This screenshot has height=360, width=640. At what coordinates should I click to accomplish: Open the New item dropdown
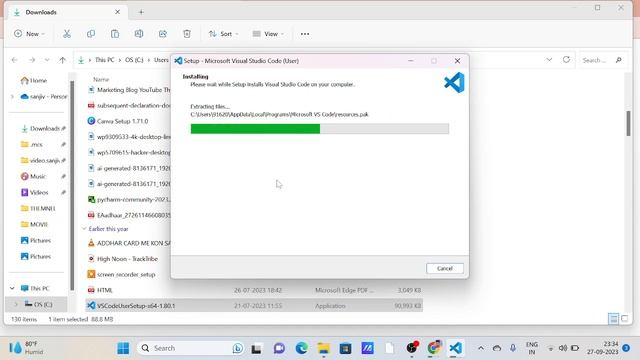pyautogui.click(x=29, y=34)
